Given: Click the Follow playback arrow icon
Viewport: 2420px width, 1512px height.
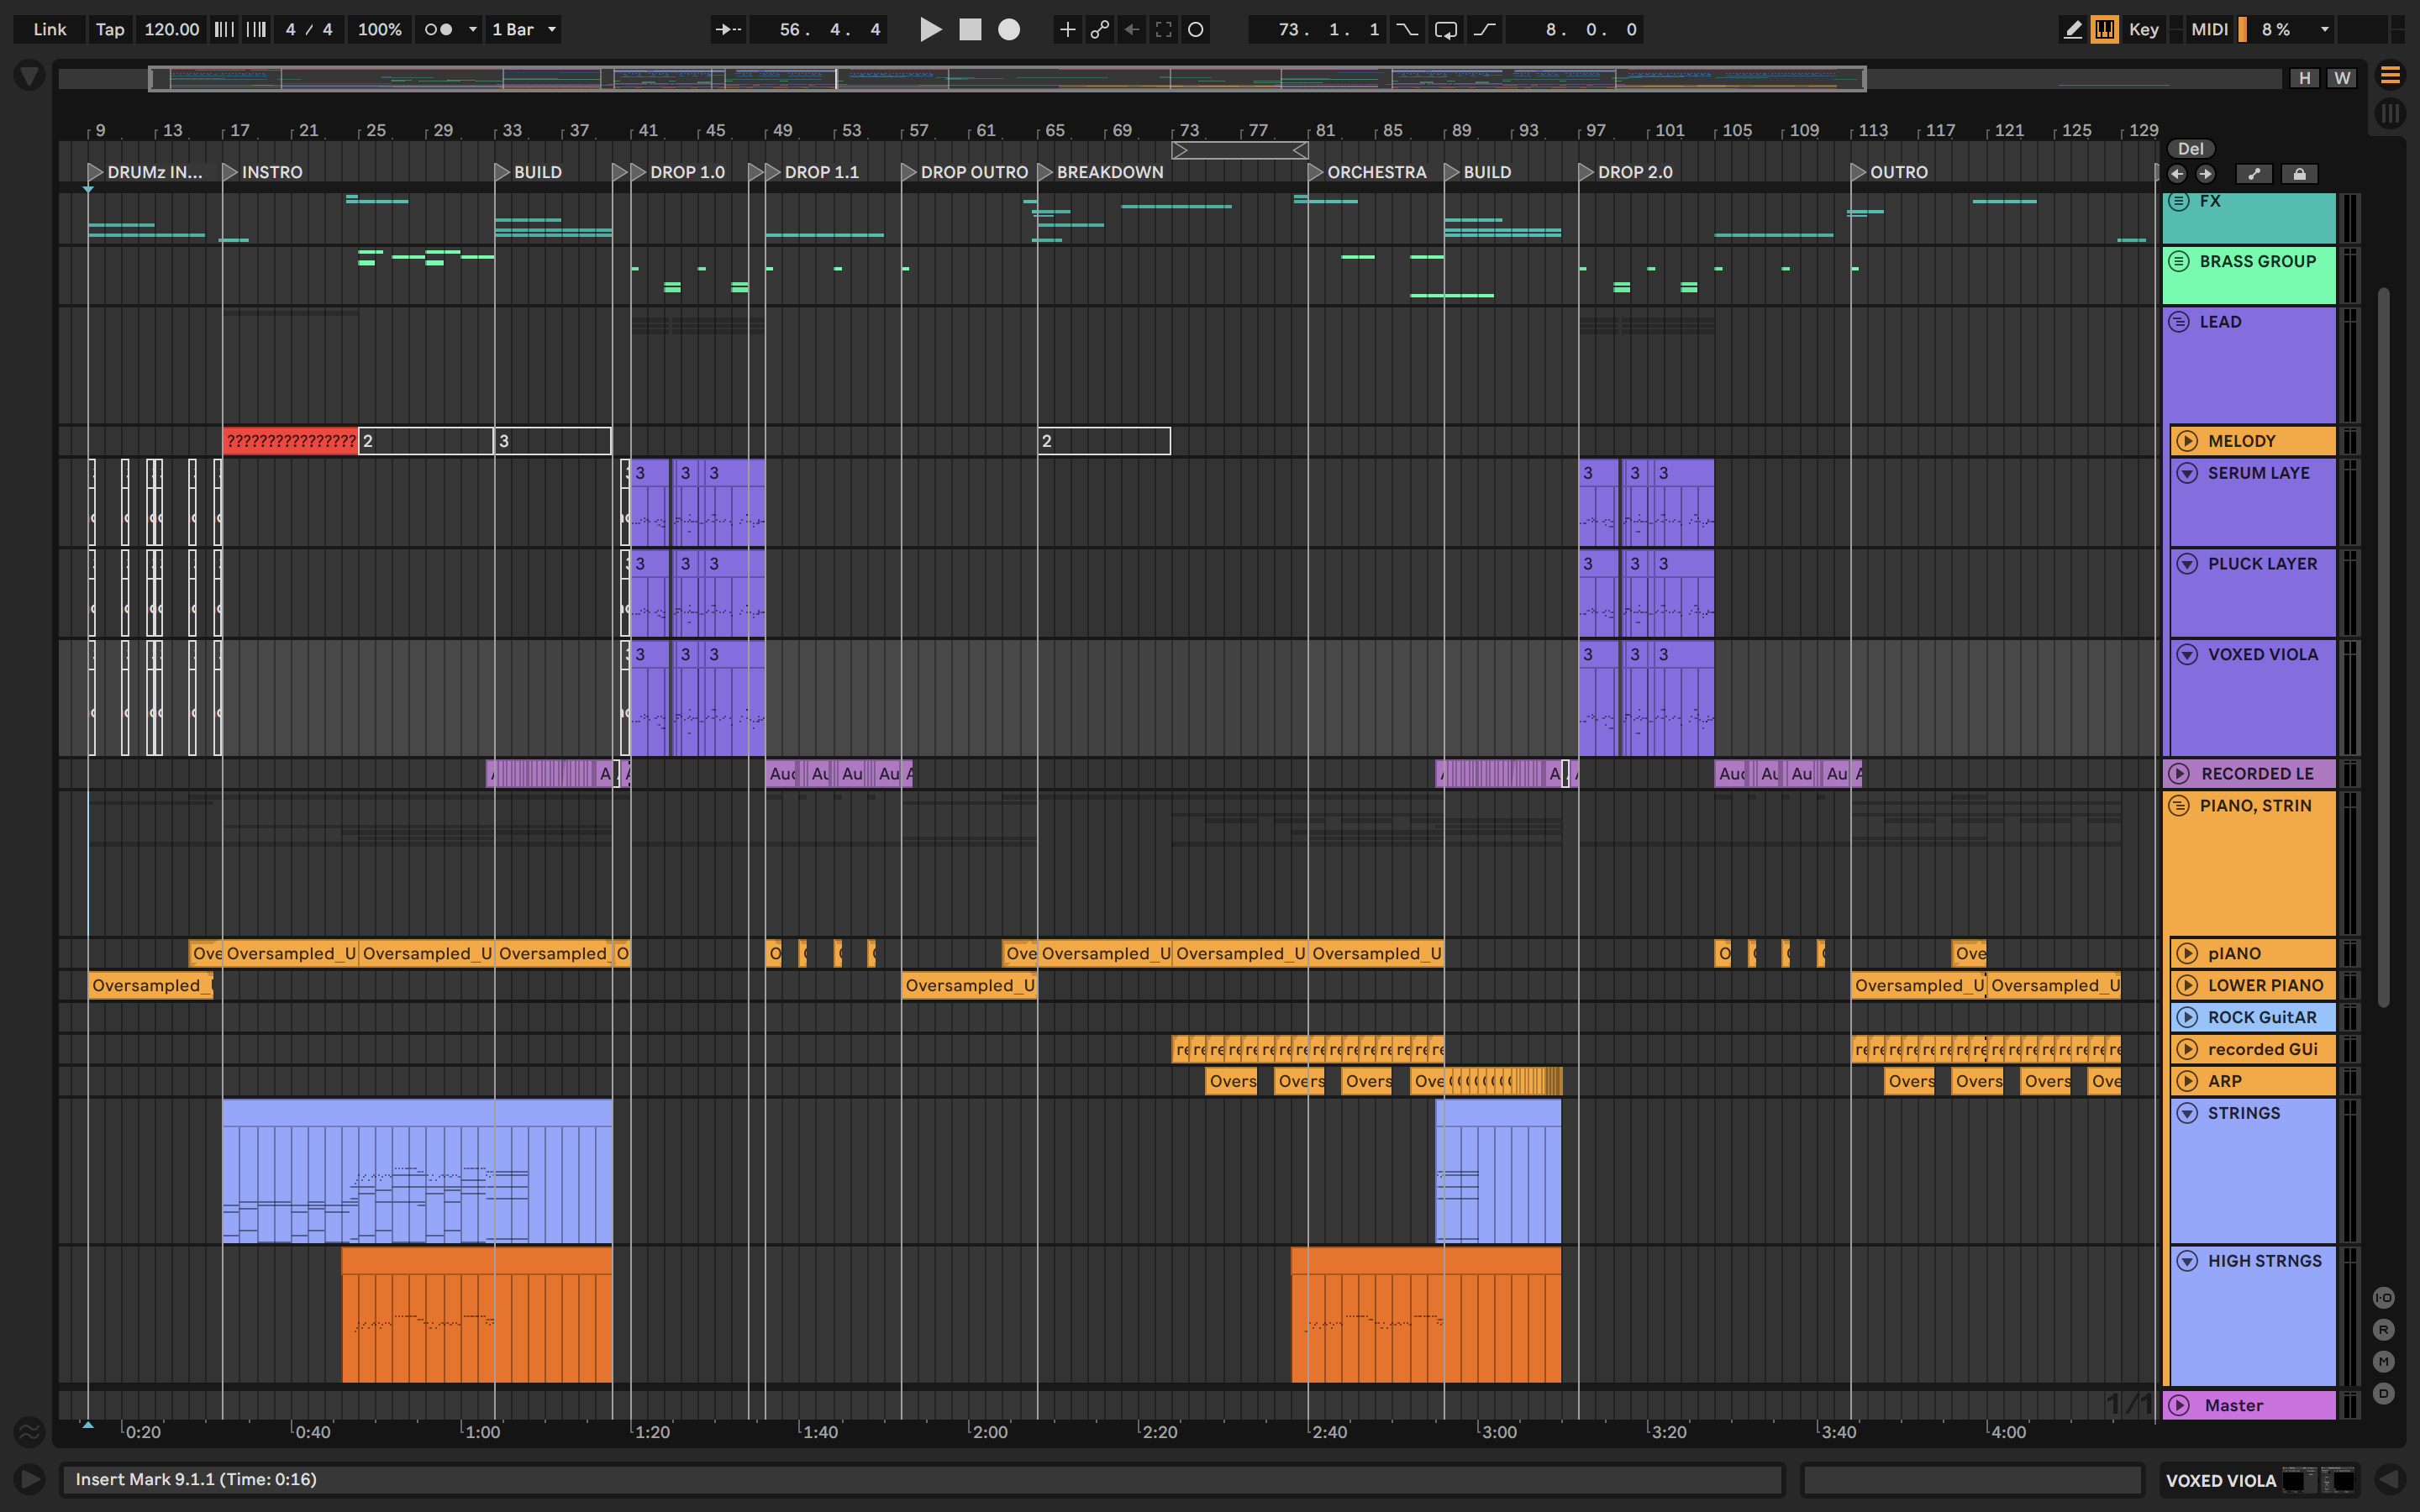Looking at the screenshot, I should click(727, 29).
